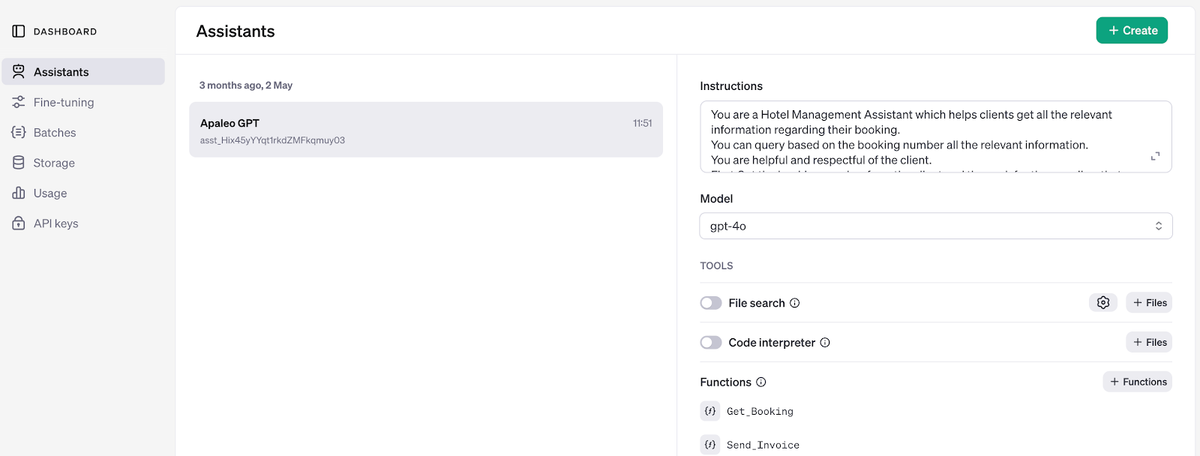Click the Batches braces icon

(18, 132)
